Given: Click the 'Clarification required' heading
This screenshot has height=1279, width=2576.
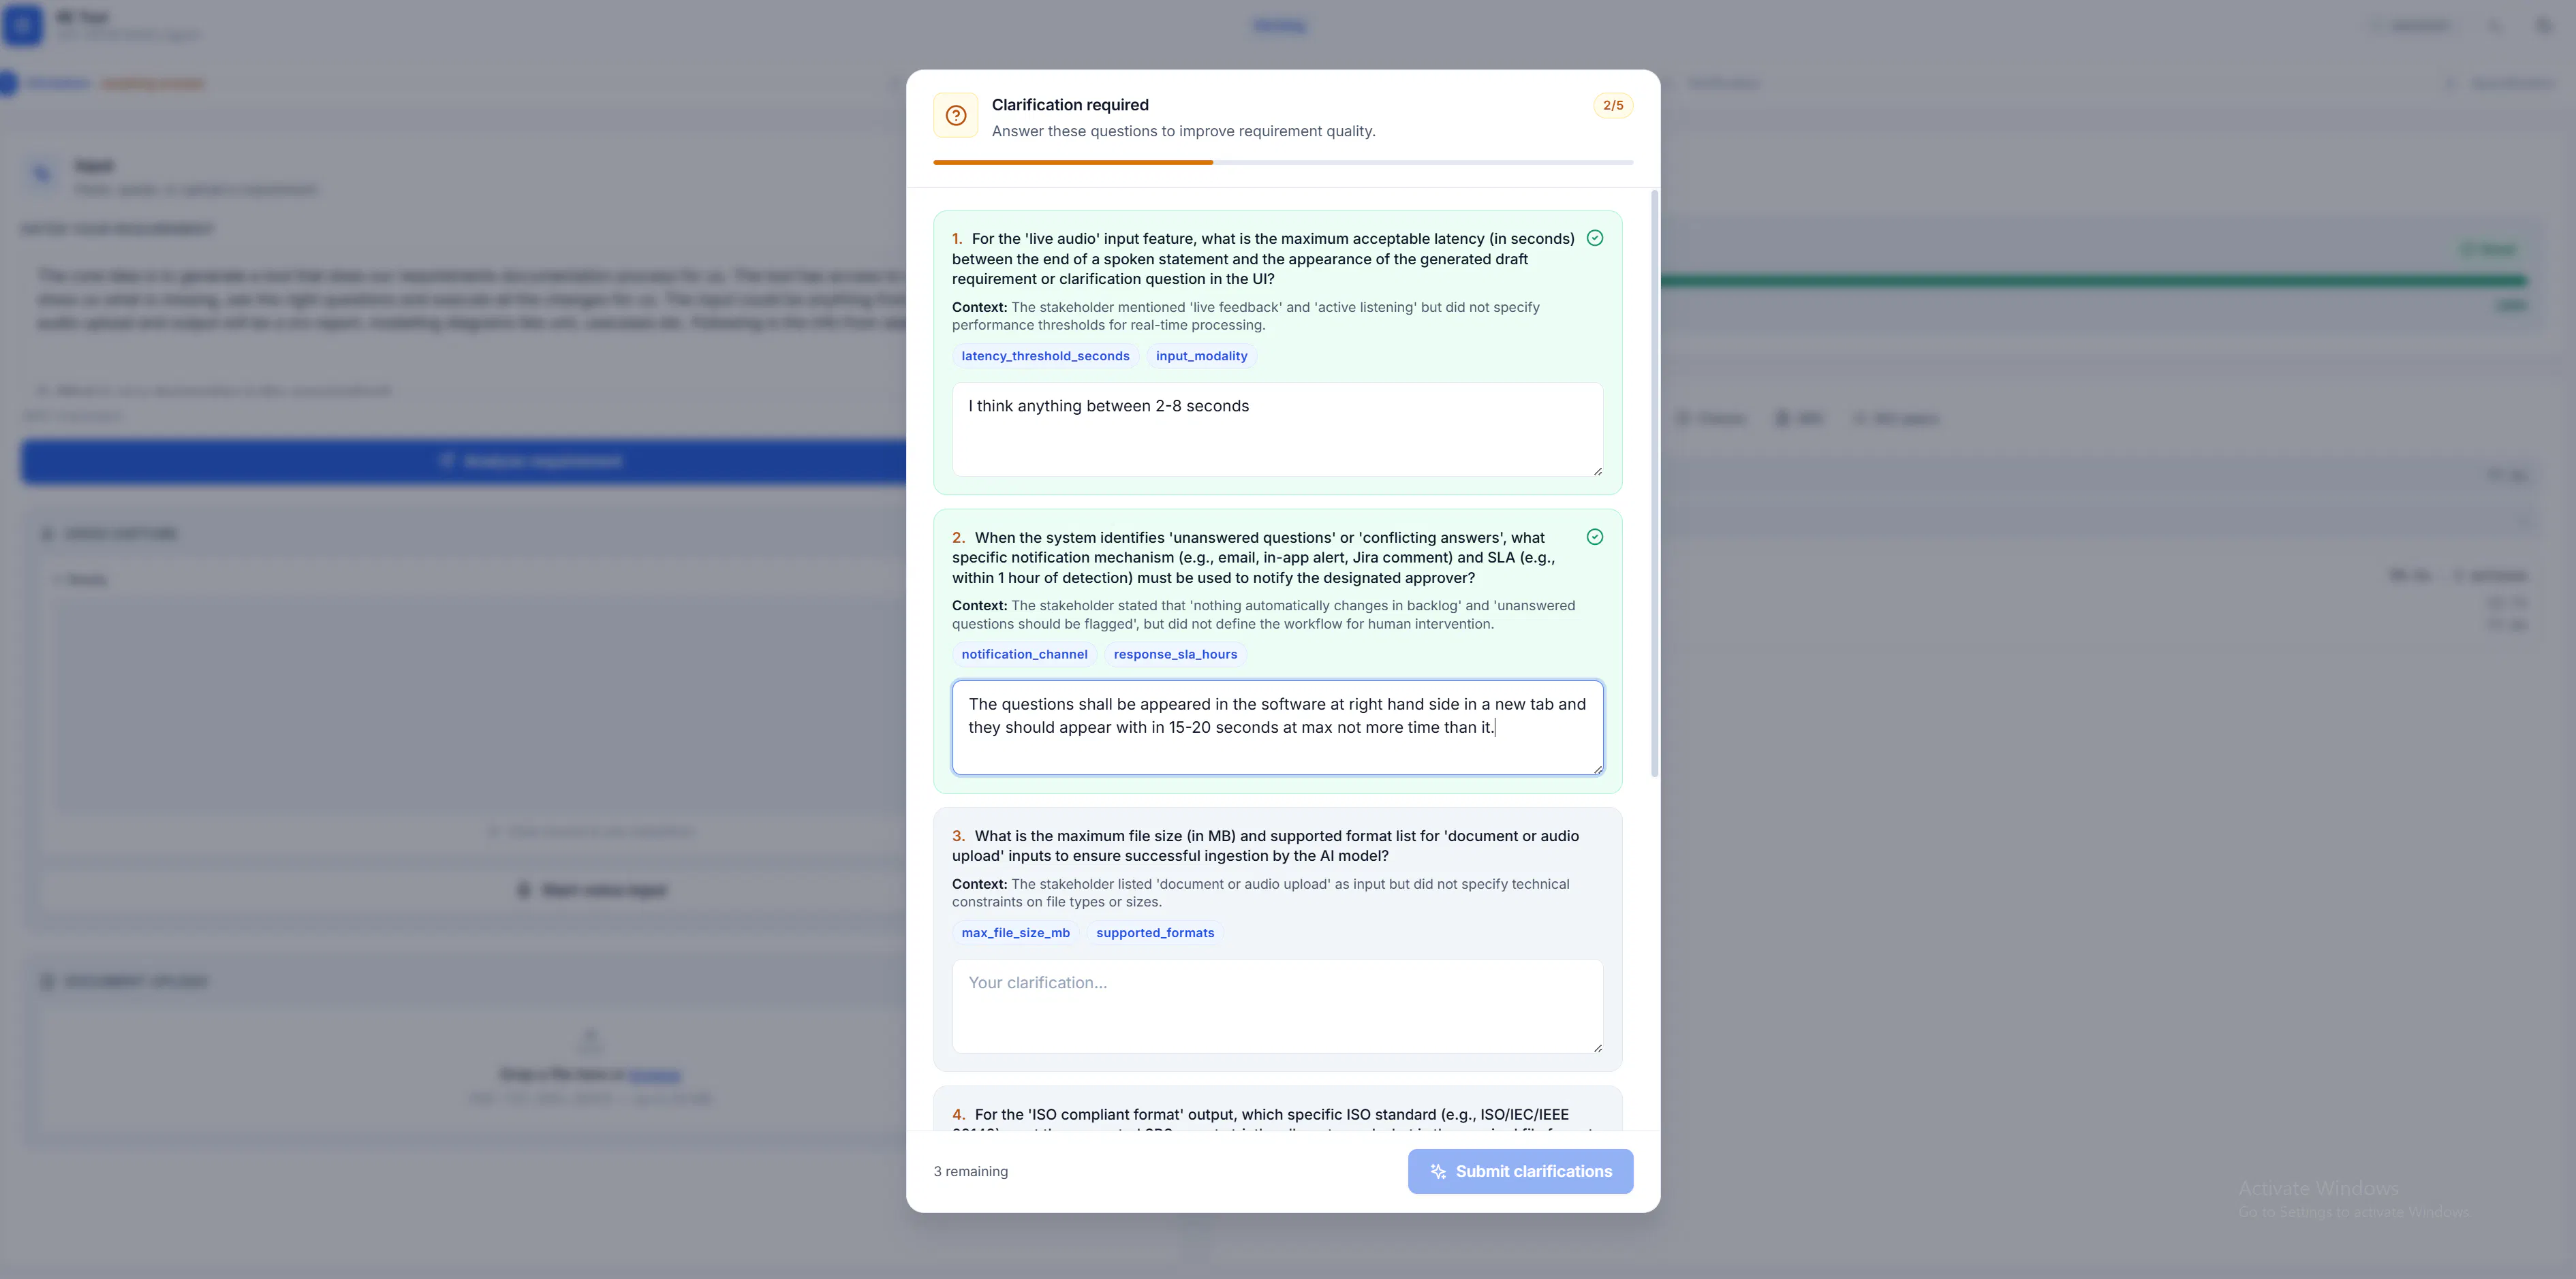Looking at the screenshot, I should point(1069,105).
